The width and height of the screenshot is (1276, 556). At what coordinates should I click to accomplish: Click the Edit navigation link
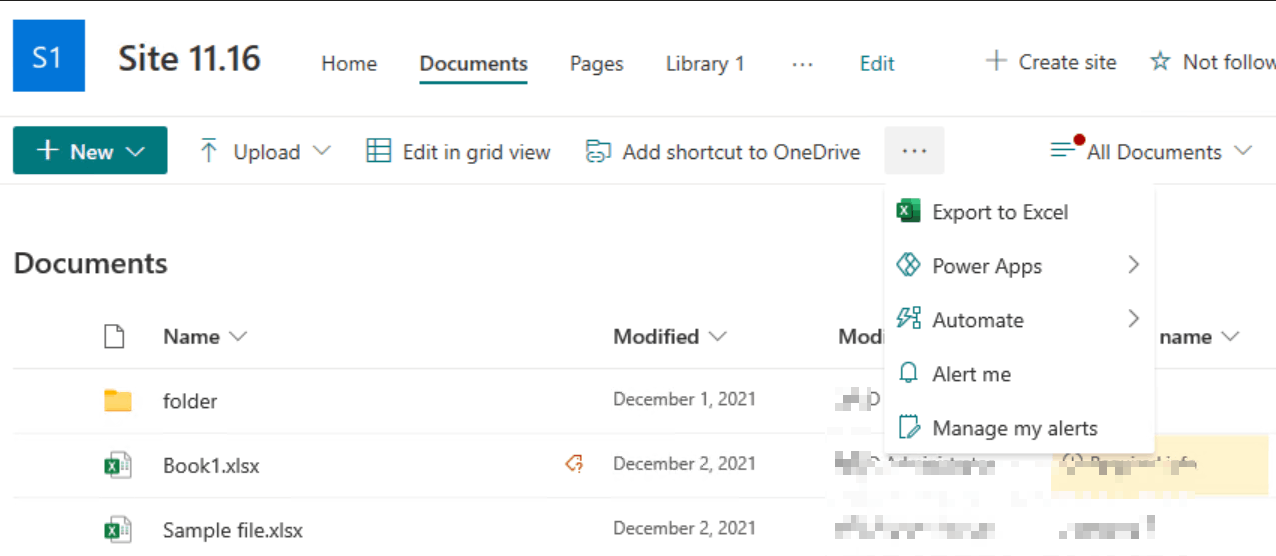point(877,63)
